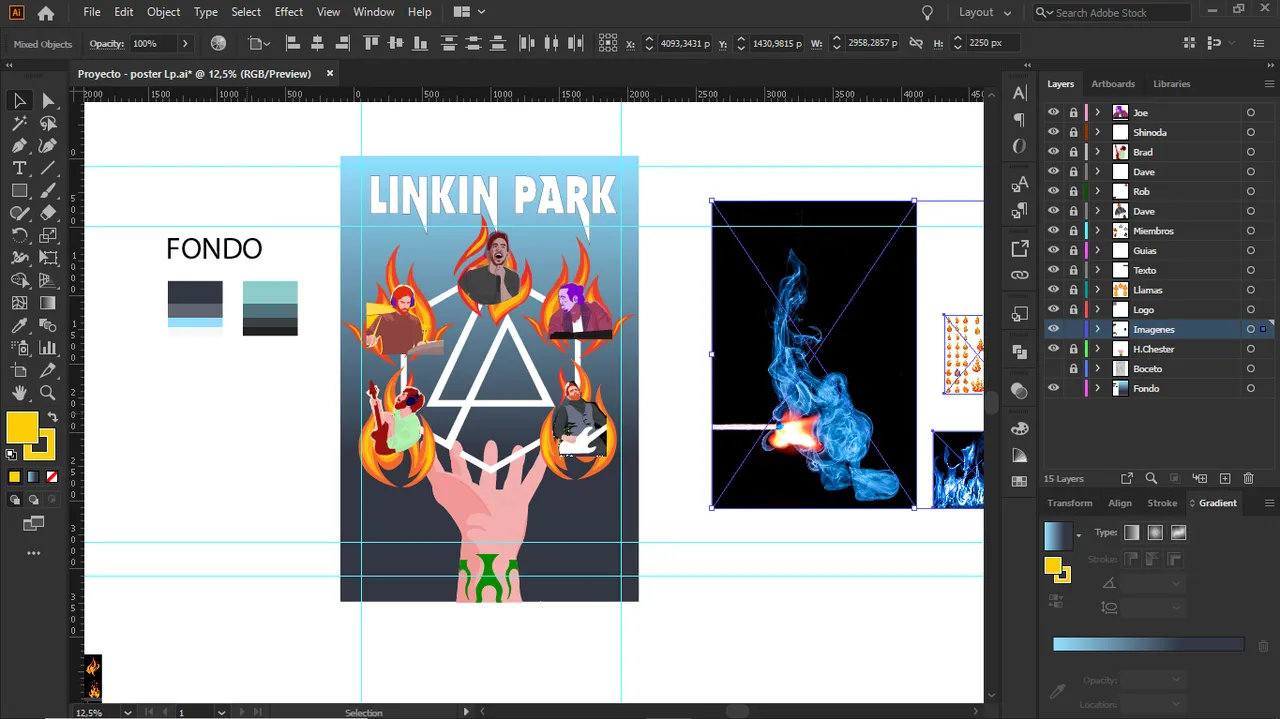Toggle visibility of Fondo layer
Viewport: 1280px width, 719px height.
tap(1053, 388)
